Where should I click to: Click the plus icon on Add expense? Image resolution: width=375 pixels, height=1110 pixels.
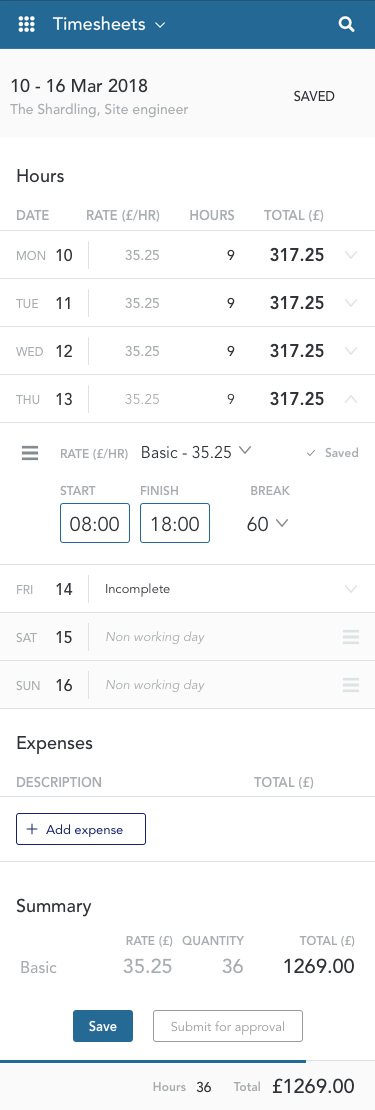click(x=31, y=830)
